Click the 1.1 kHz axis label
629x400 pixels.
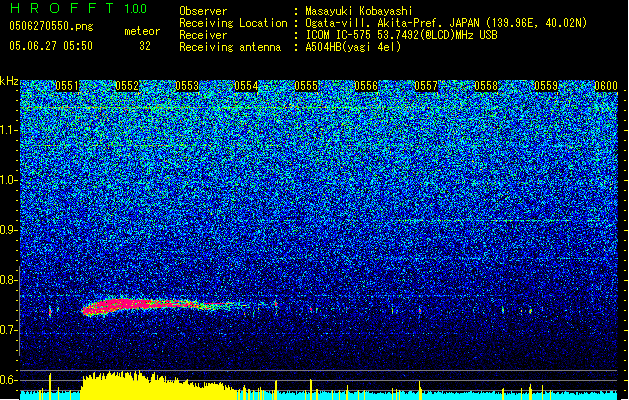pyautogui.click(x=9, y=130)
